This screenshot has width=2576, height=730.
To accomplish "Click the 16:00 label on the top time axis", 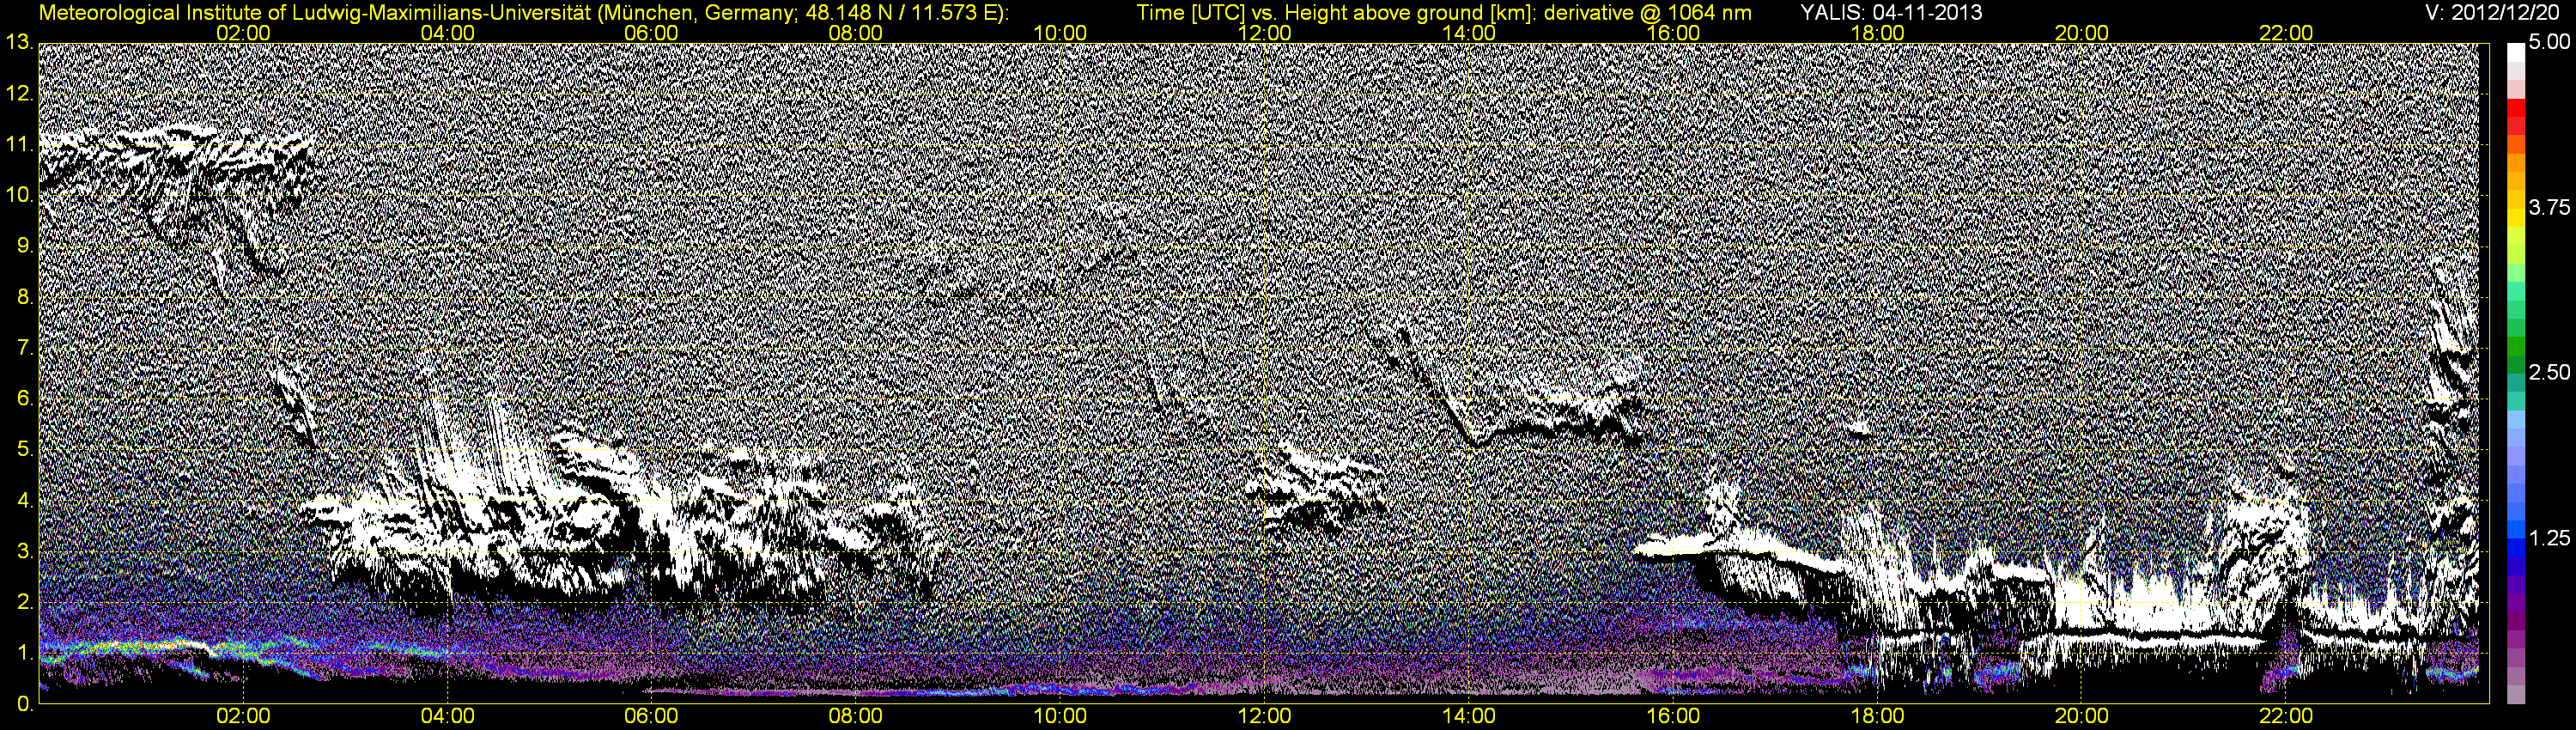I will point(1673,33).
